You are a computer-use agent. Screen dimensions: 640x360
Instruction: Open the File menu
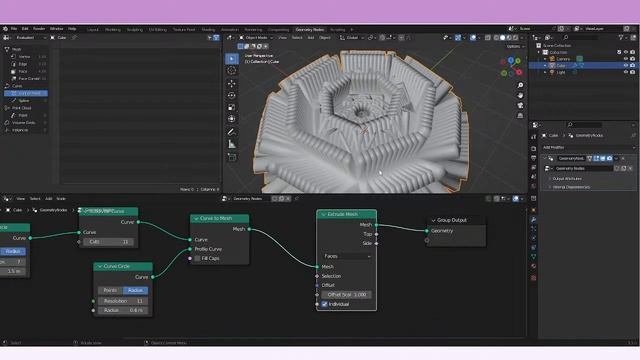[14, 29]
